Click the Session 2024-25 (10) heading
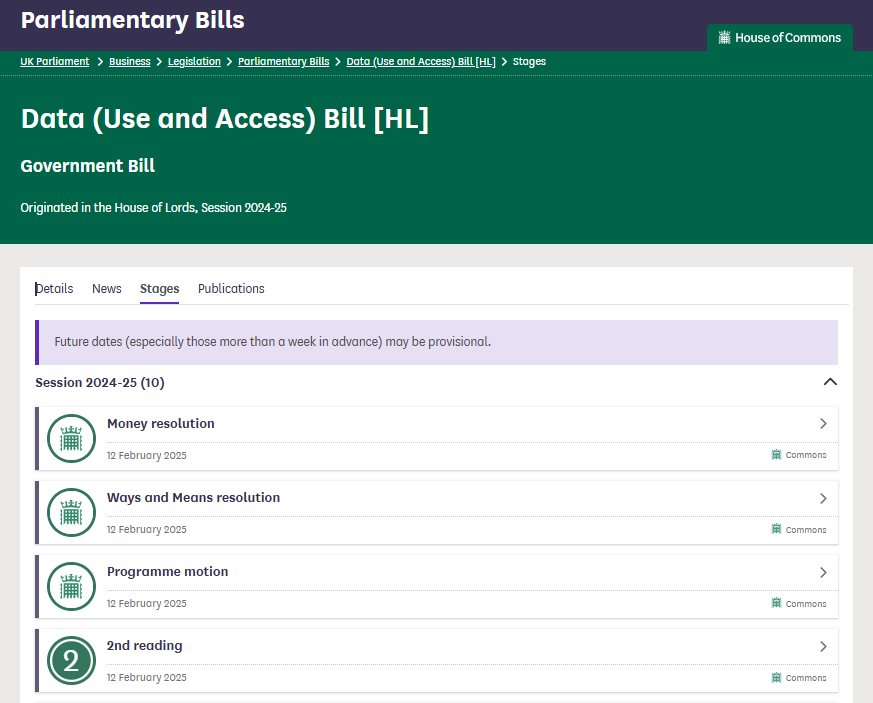The image size is (873, 703). [100, 382]
